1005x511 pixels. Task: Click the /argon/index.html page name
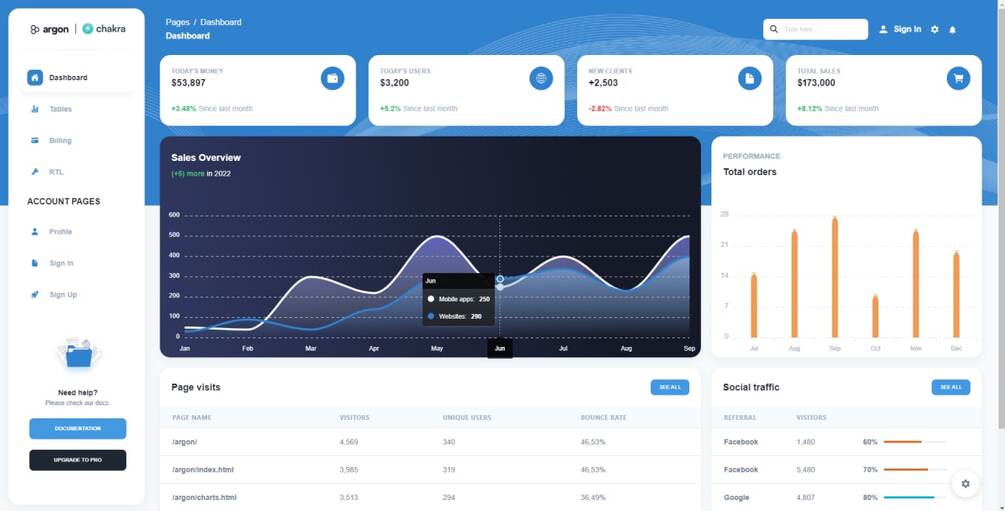tap(203, 470)
